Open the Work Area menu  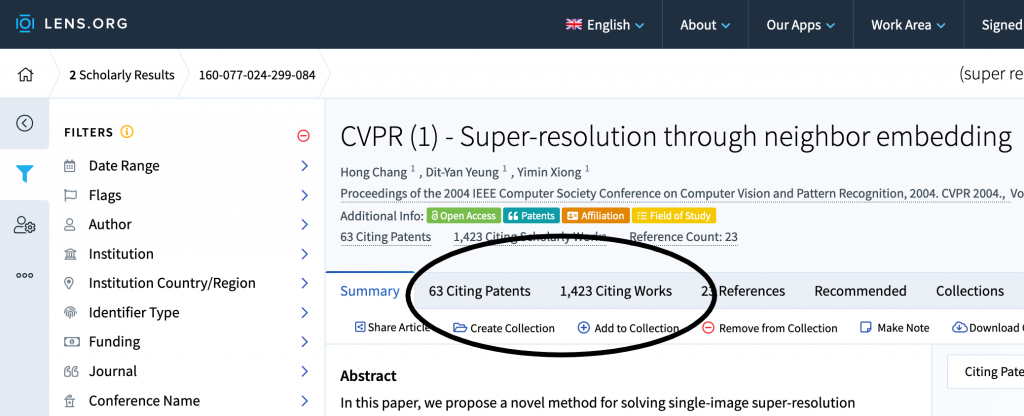pos(908,25)
